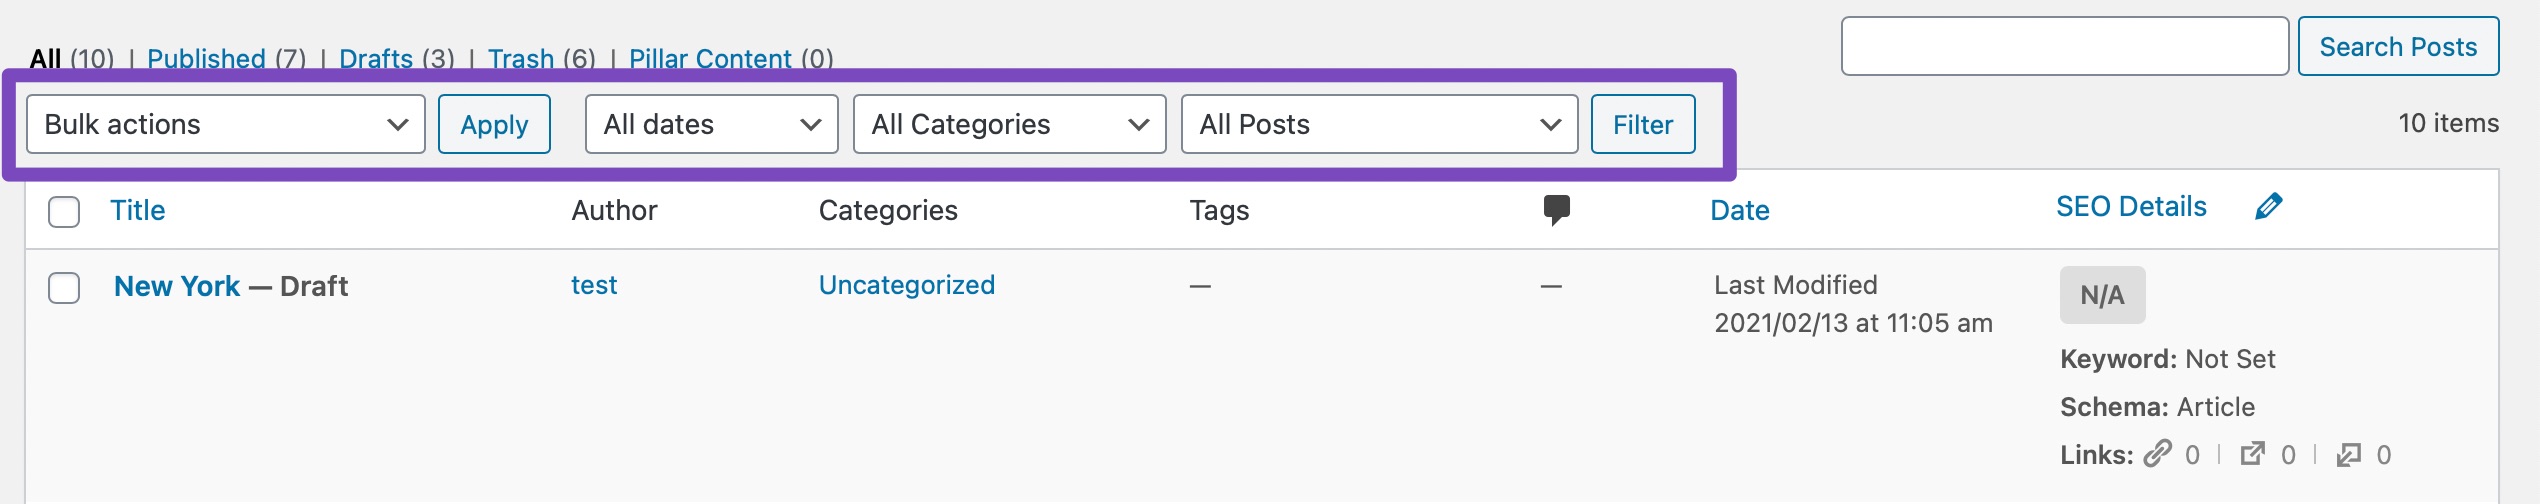Click the comments bubble column icon
Image resolution: width=2540 pixels, height=504 pixels.
(x=1556, y=210)
